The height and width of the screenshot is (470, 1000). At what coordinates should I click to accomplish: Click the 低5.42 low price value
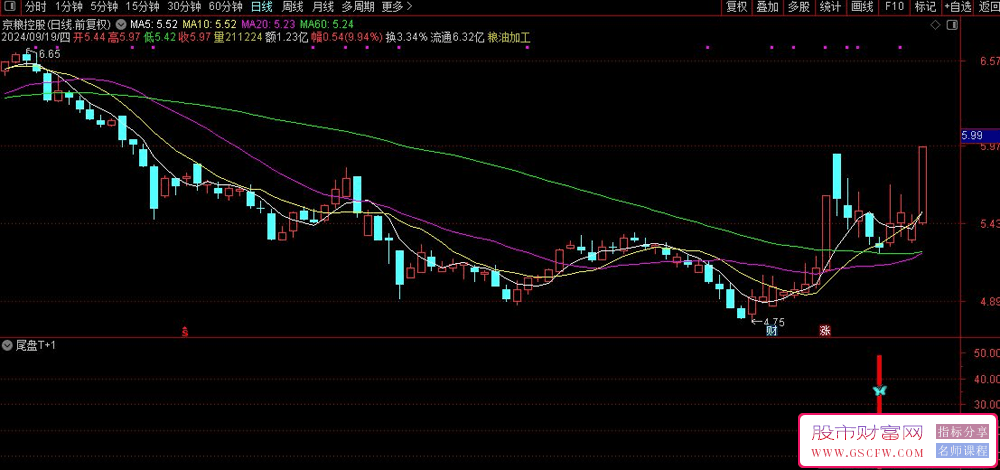click(160, 37)
